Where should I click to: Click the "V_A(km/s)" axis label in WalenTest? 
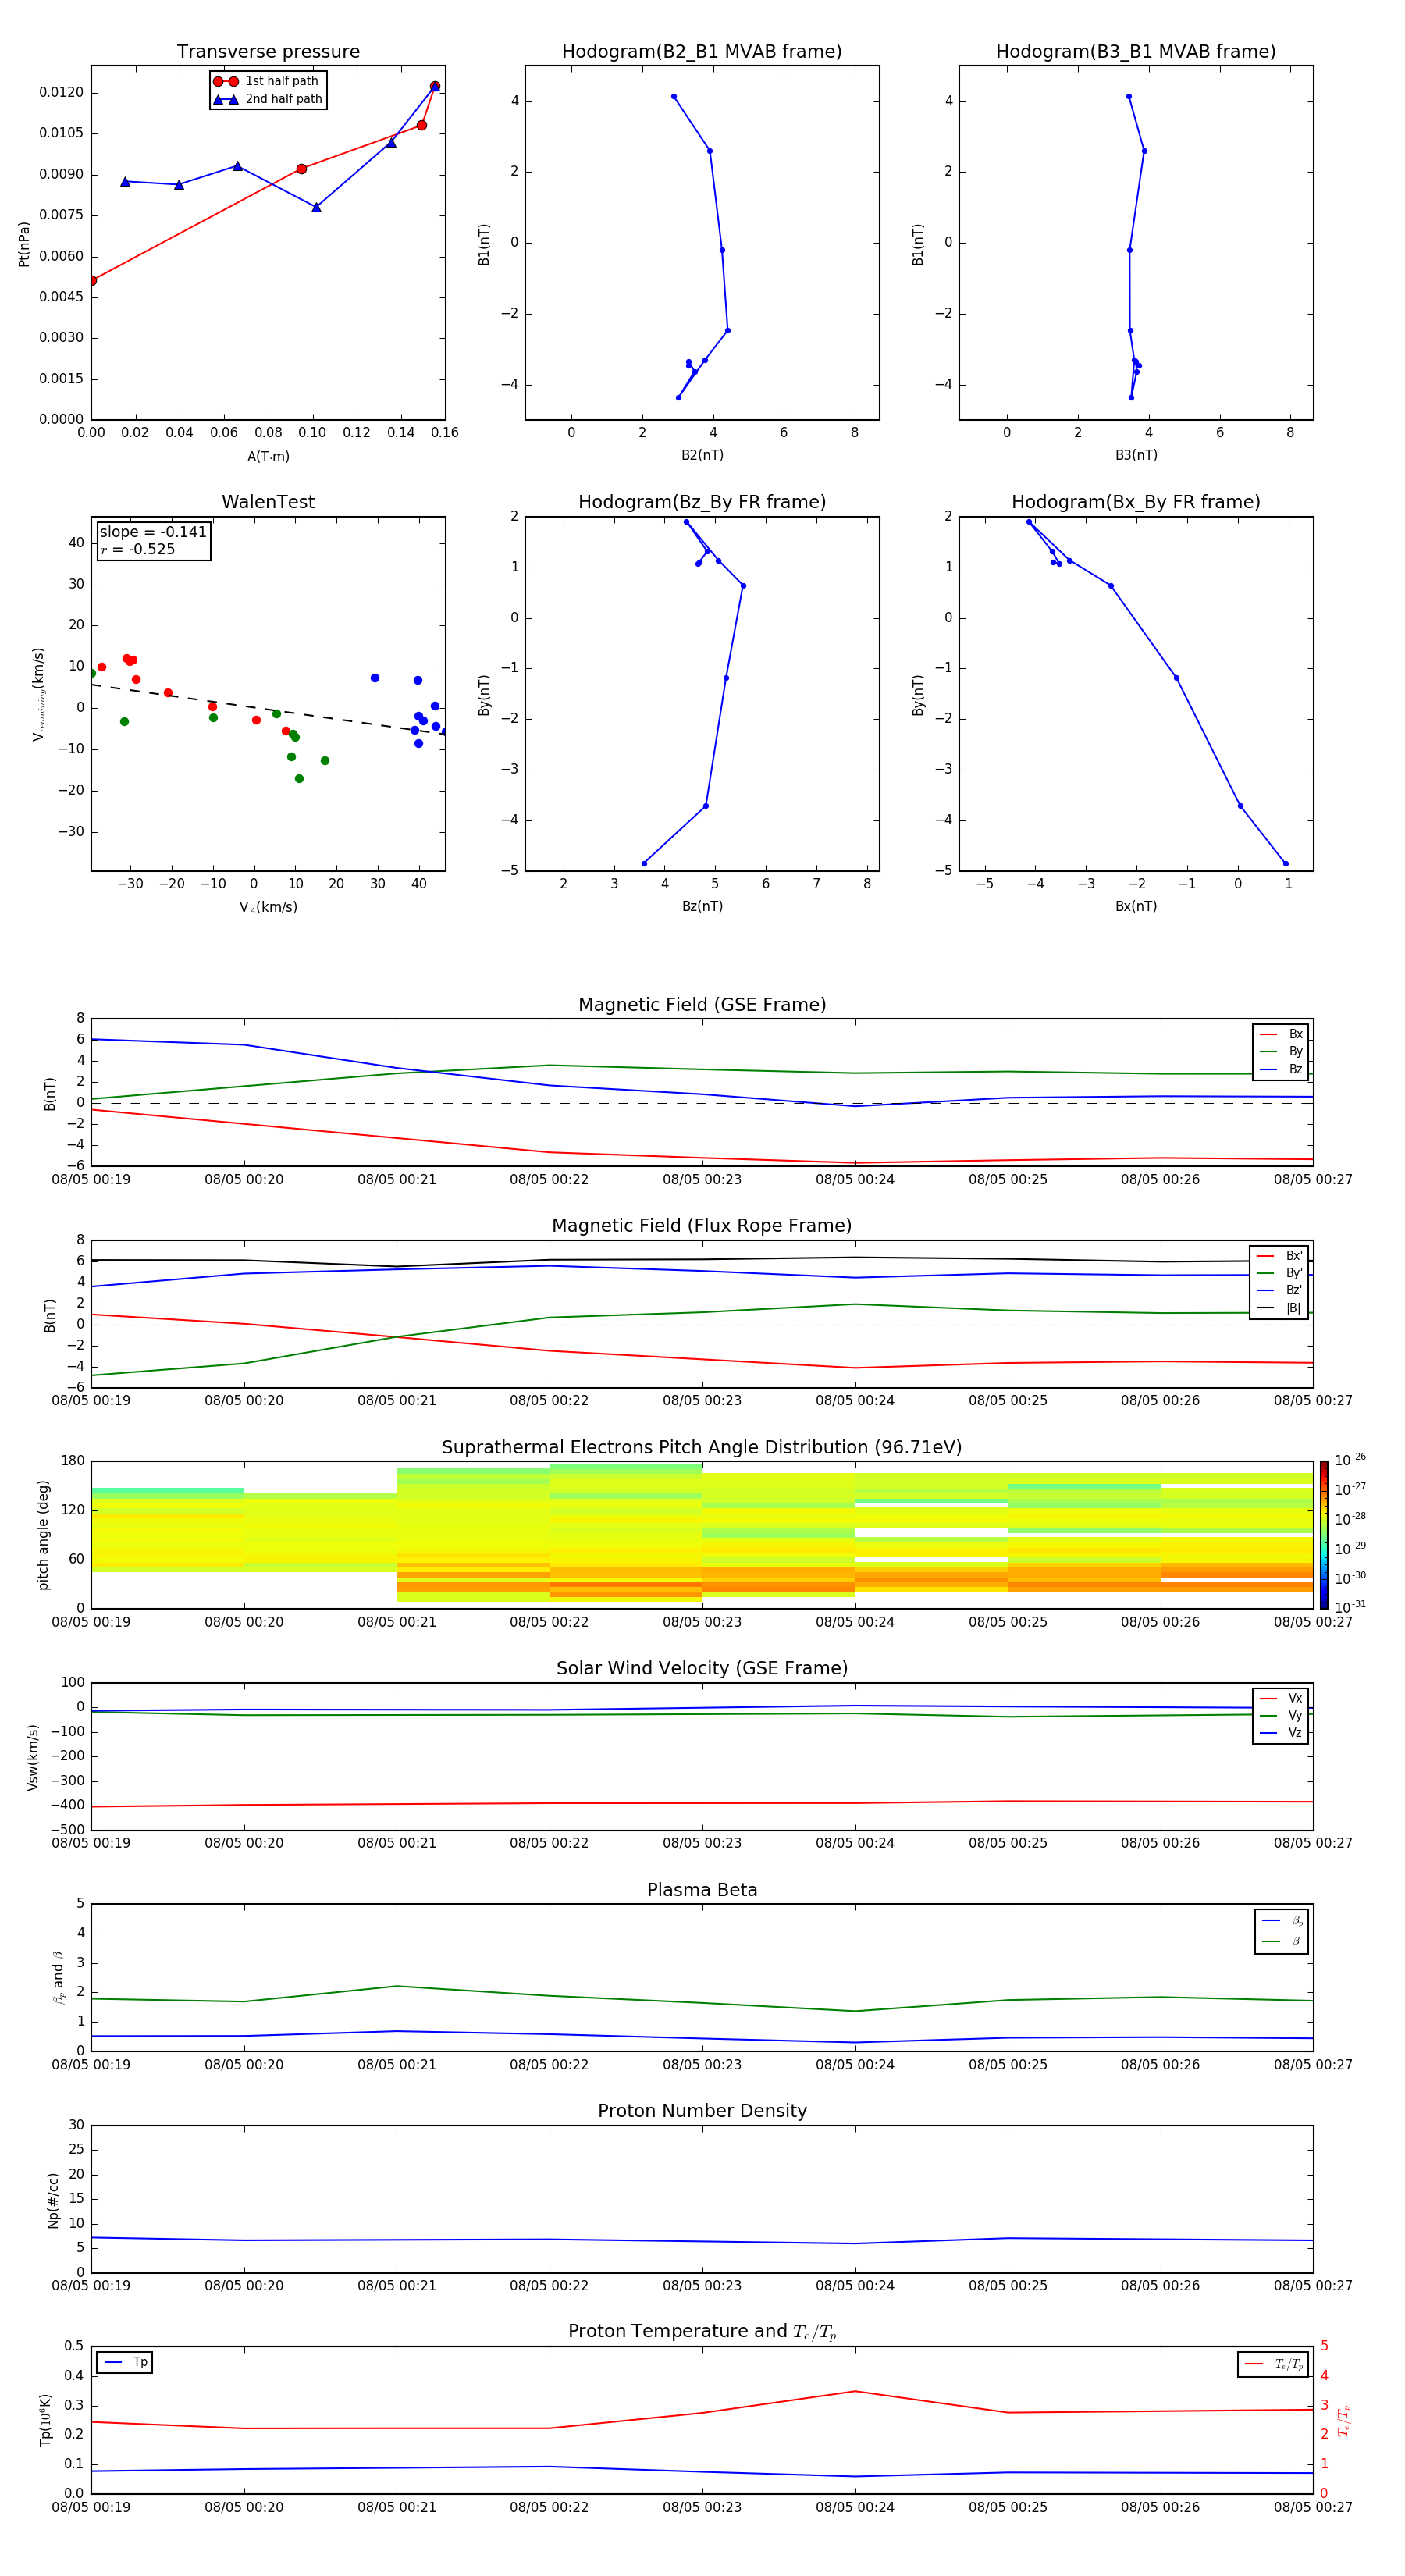268,907
